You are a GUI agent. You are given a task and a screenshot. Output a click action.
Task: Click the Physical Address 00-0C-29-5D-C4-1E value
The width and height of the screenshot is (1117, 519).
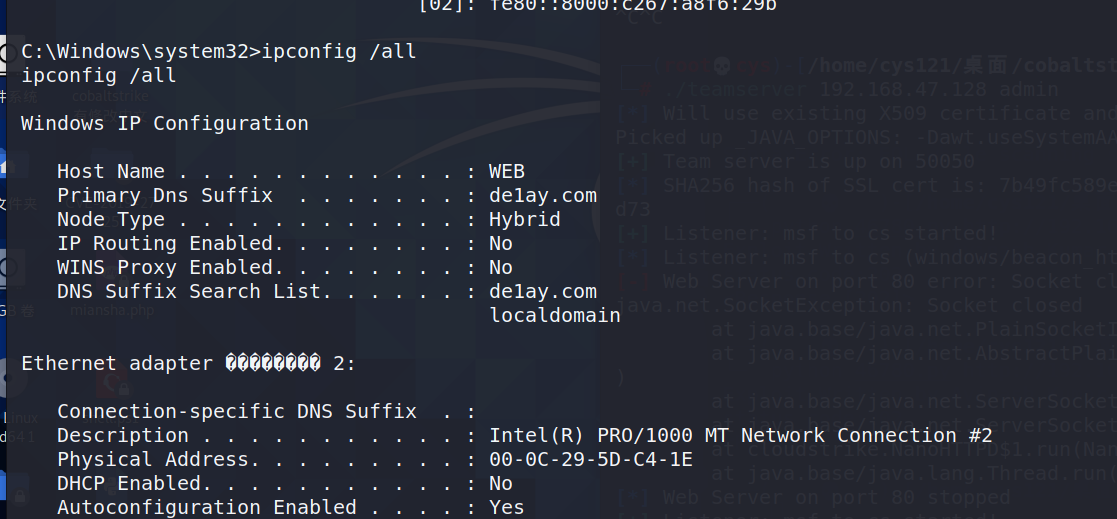tap(591, 459)
